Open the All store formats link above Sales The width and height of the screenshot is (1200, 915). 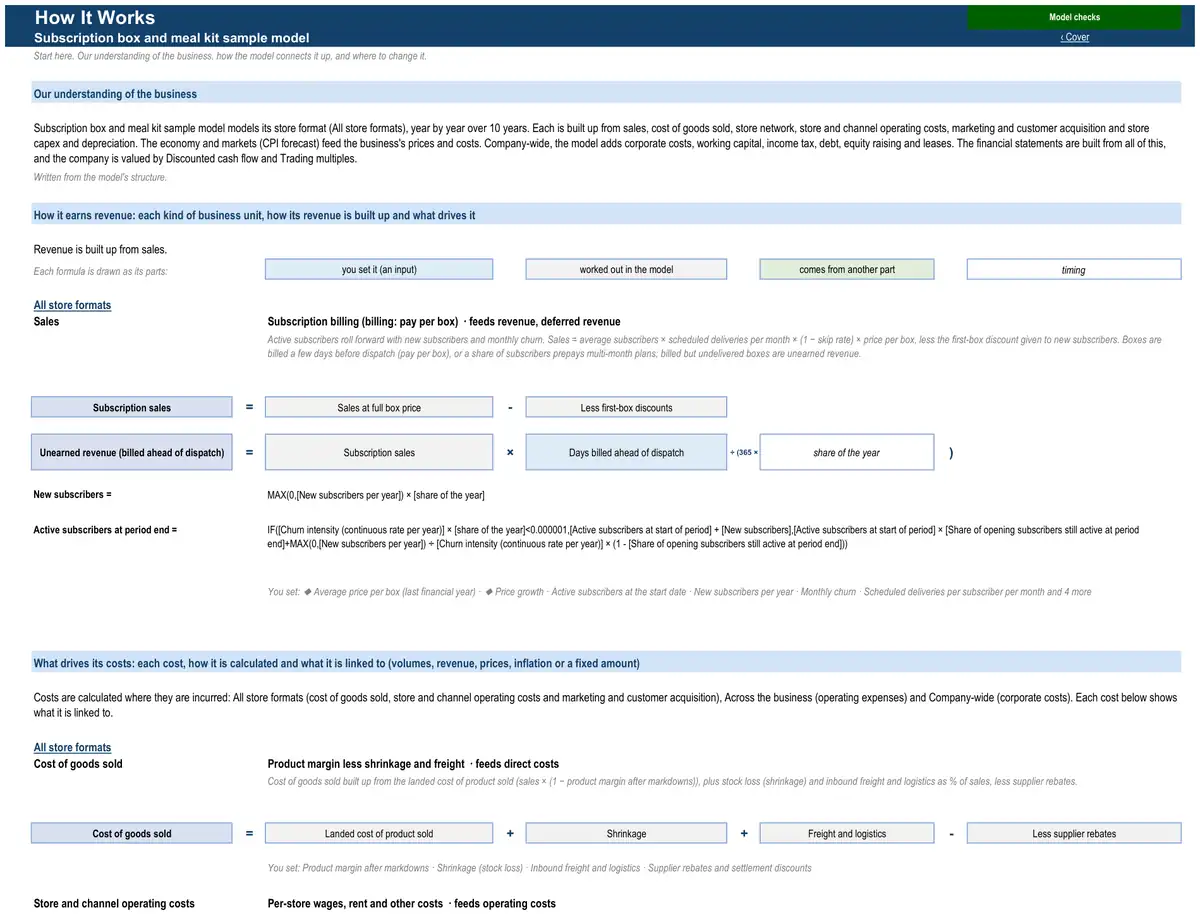click(72, 305)
